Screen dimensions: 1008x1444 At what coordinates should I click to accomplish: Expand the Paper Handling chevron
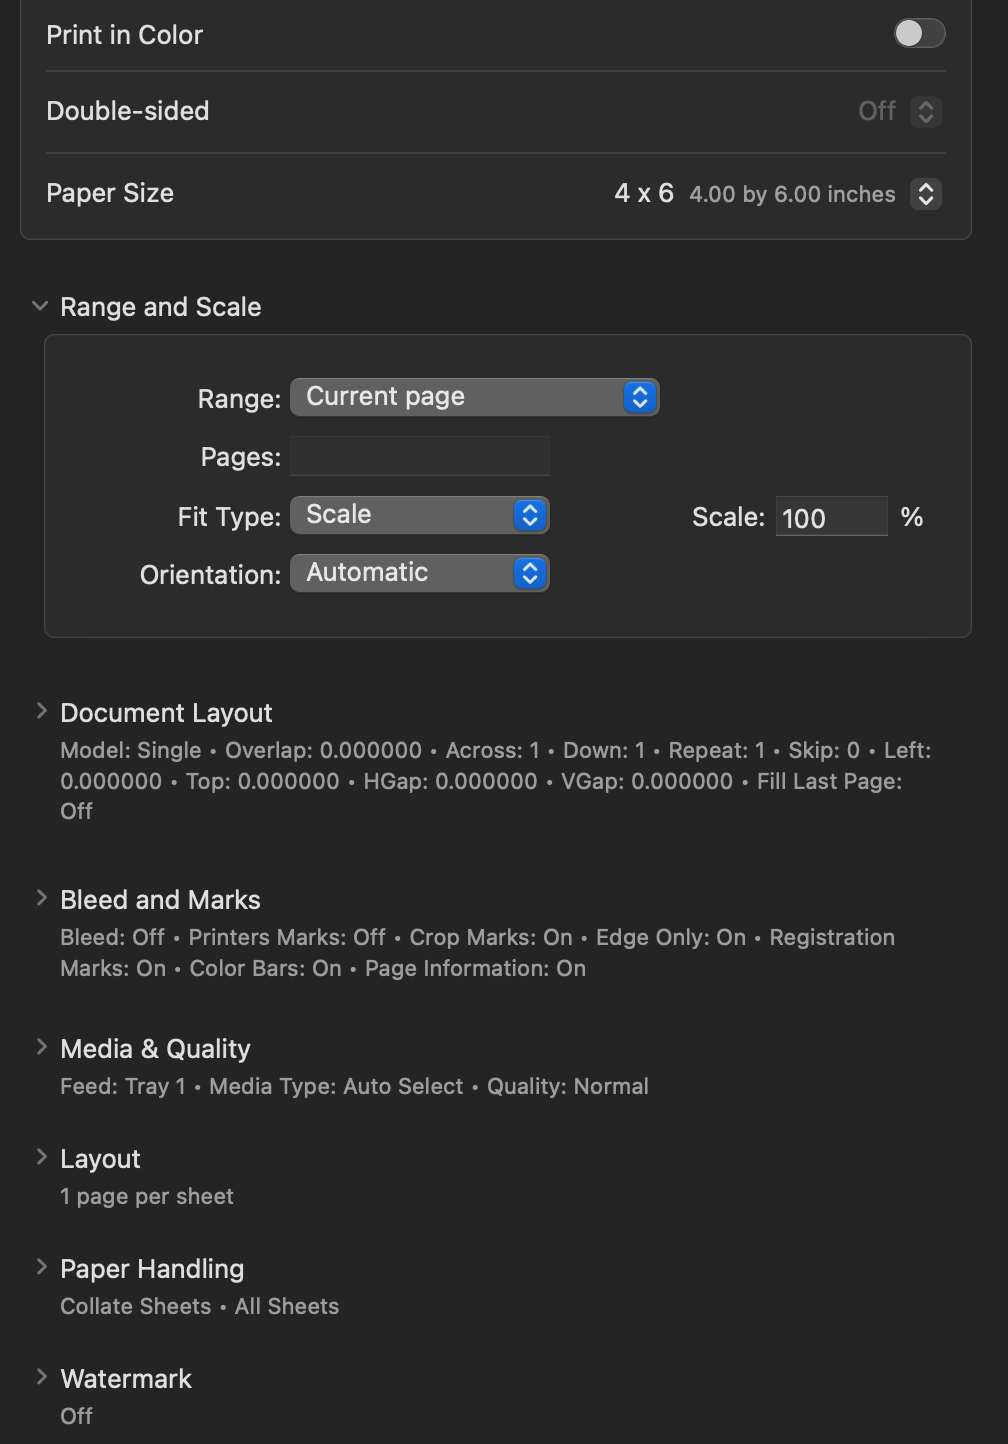[x=41, y=1267]
